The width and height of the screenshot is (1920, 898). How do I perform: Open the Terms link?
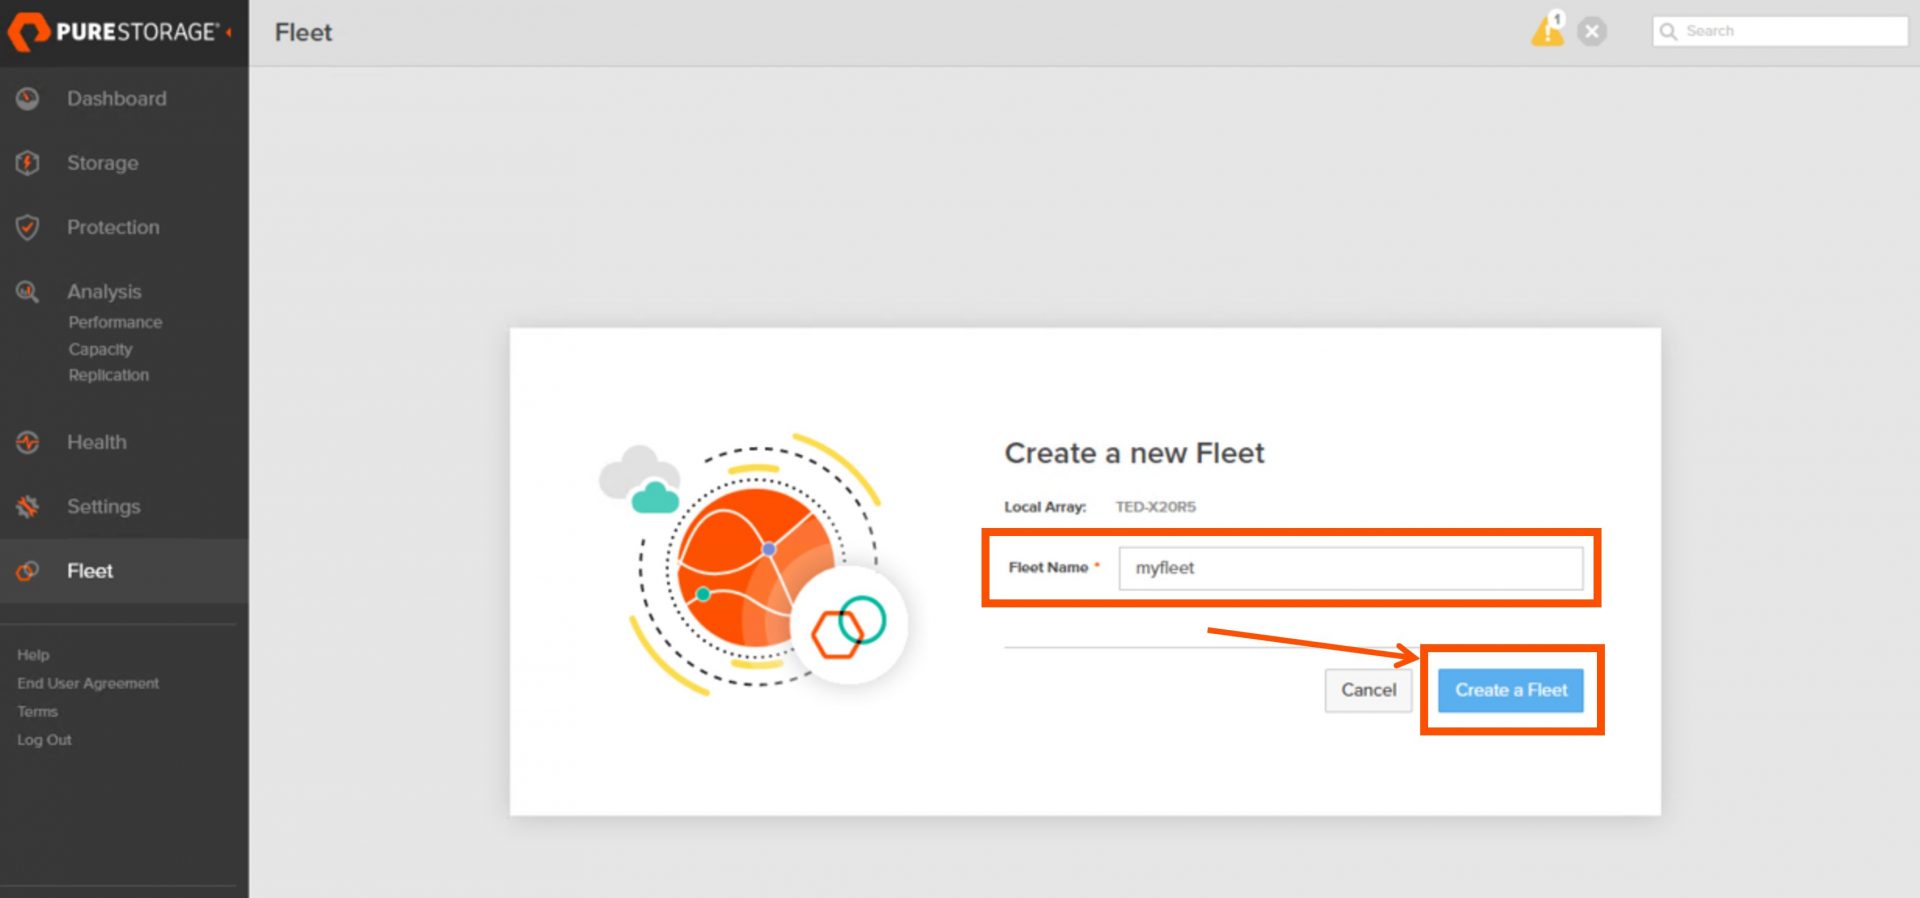[x=37, y=711]
